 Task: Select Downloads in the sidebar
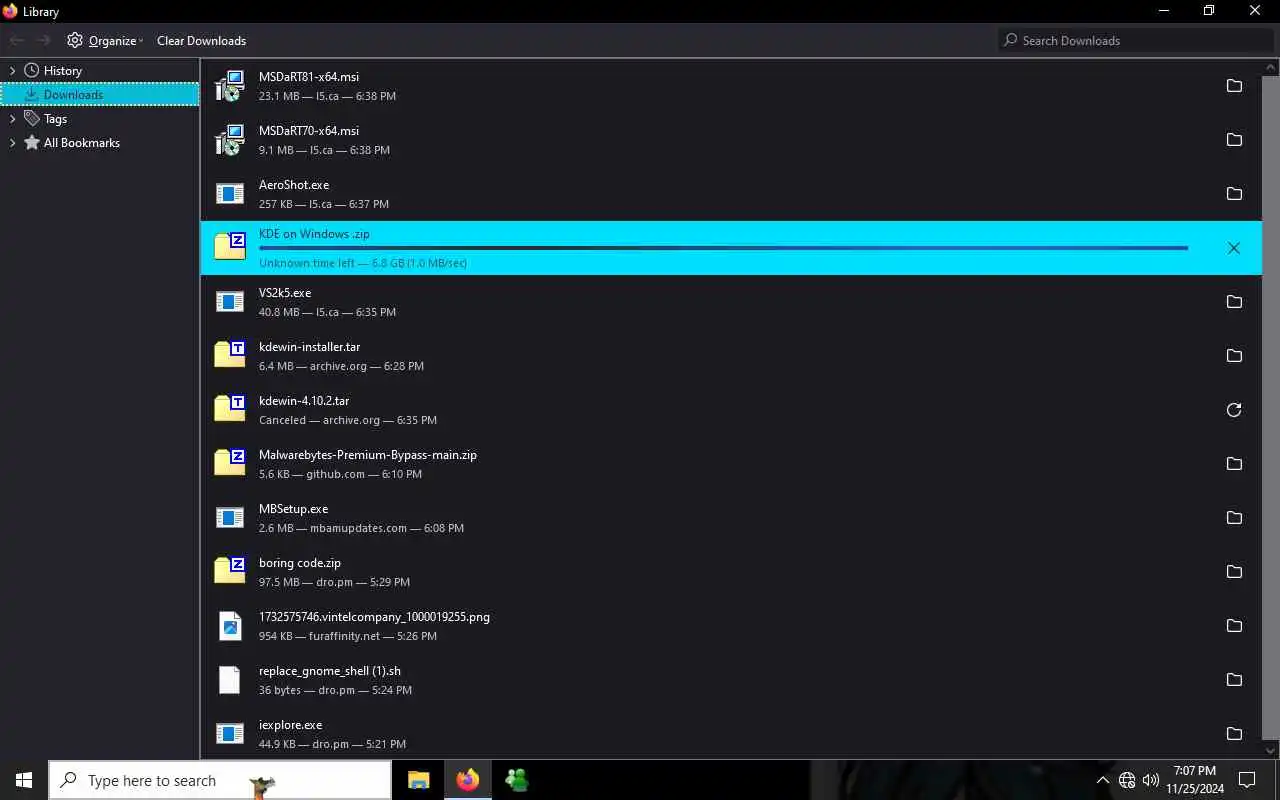point(100,95)
